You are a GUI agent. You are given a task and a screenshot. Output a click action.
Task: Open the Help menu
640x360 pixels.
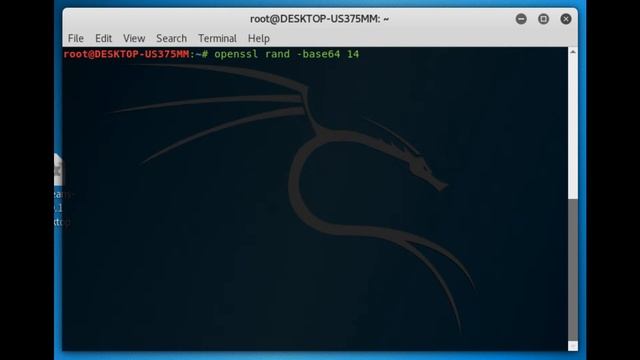tap(258, 39)
